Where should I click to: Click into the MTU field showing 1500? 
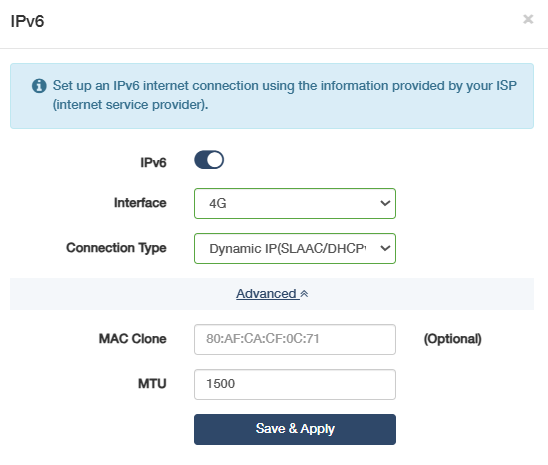click(x=295, y=384)
